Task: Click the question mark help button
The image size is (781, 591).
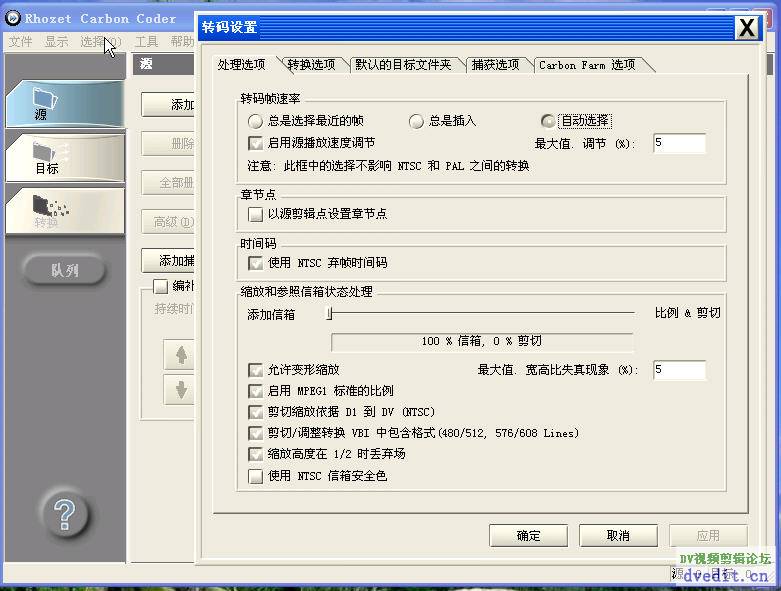Action: click(64, 514)
